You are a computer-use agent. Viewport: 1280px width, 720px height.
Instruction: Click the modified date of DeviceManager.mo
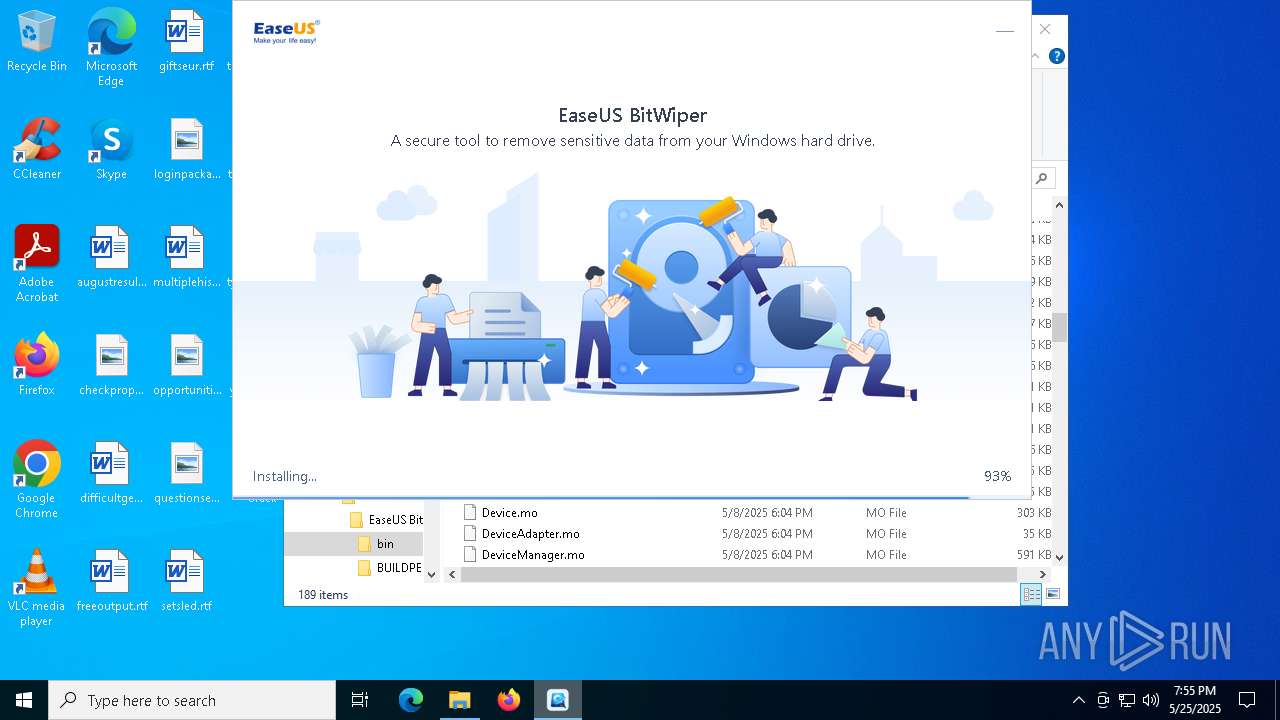tap(767, 554)
